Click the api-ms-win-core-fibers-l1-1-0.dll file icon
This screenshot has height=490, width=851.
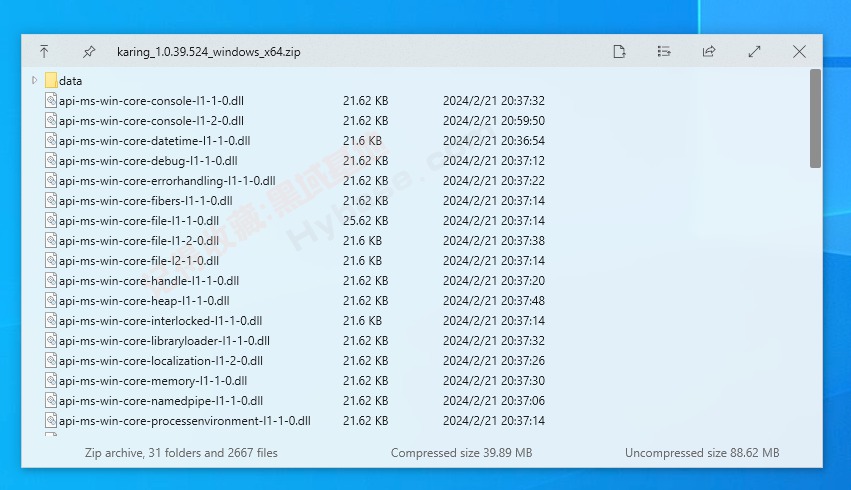coord(51,200)
